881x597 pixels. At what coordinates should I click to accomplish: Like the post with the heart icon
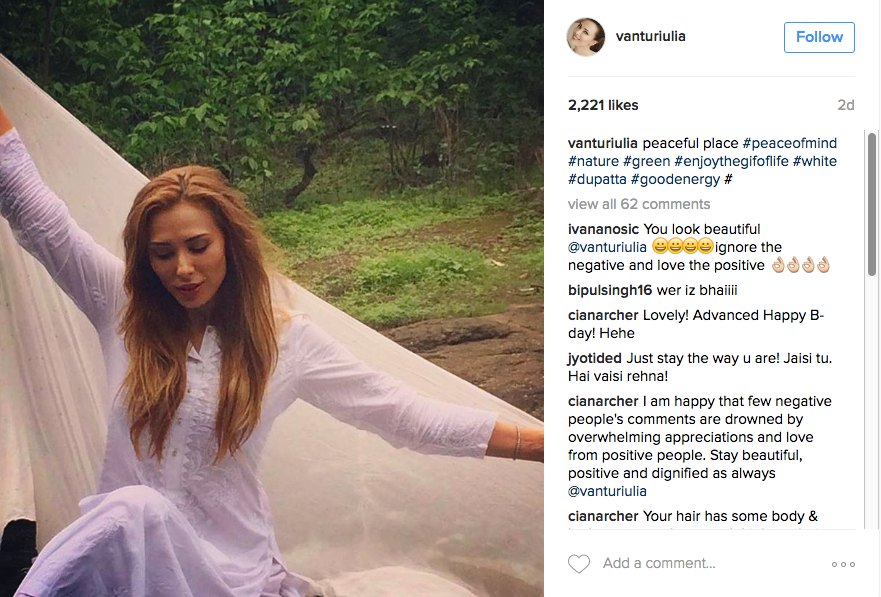coord(579,564)
